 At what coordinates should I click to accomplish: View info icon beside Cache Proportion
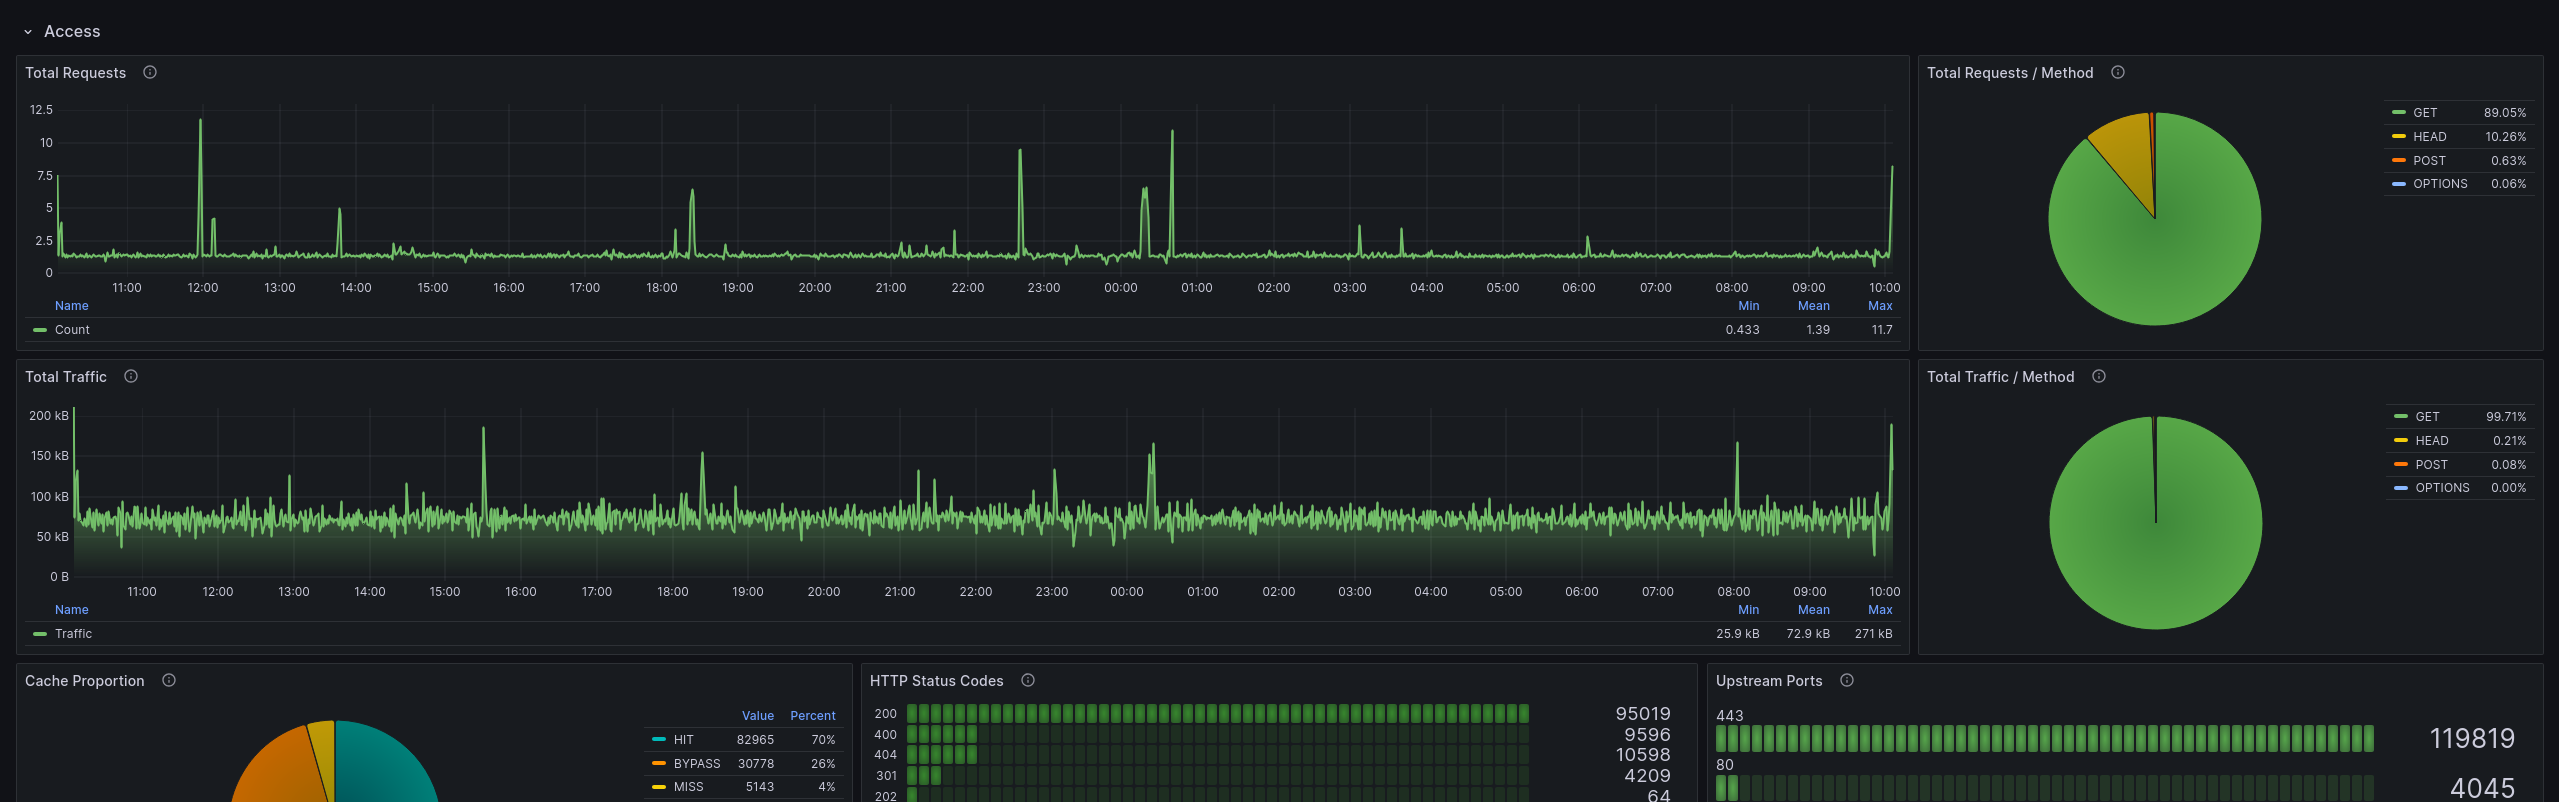point(169,680)
